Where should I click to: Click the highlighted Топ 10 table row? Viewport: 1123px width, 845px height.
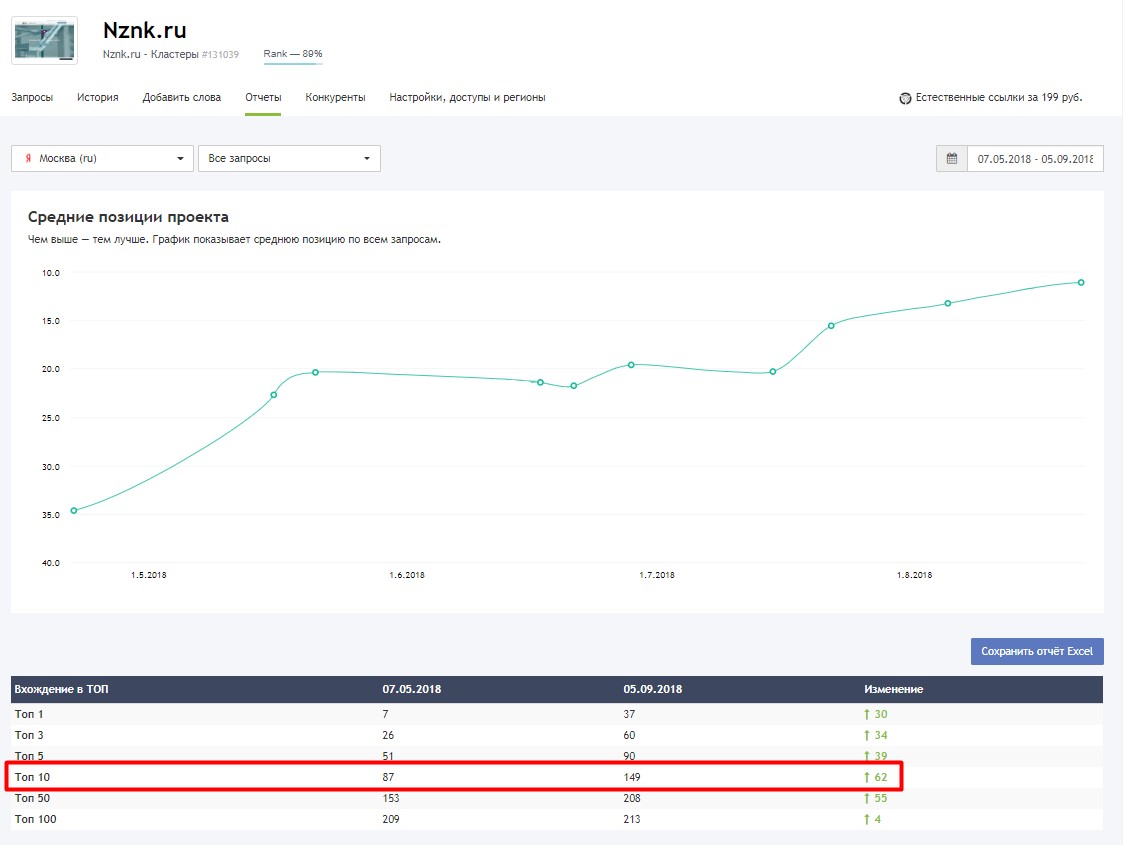[454, 777]
